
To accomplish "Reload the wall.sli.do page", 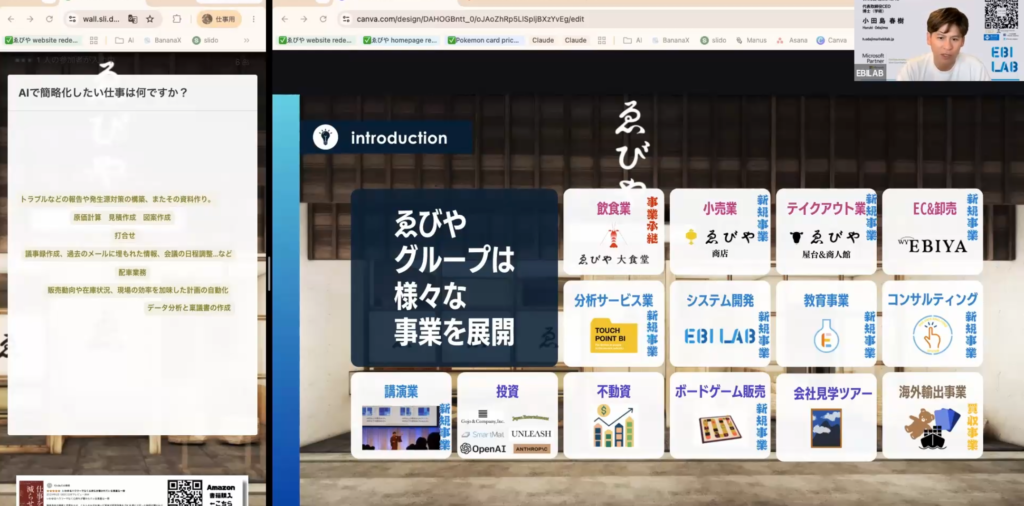I will pyautogui.click(x=50, y=19).
